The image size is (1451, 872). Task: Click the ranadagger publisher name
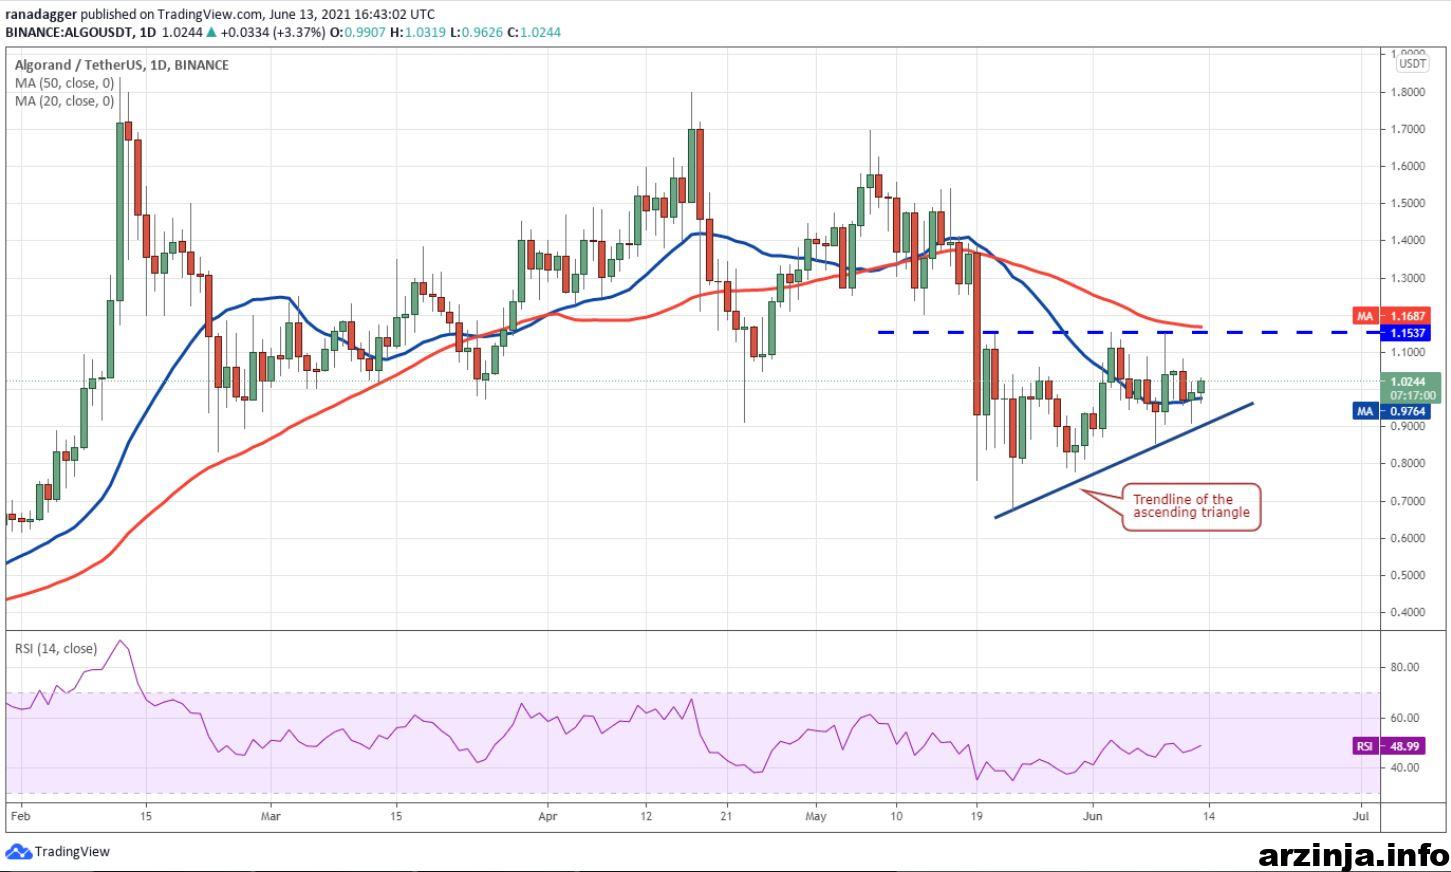click(41, 14)
